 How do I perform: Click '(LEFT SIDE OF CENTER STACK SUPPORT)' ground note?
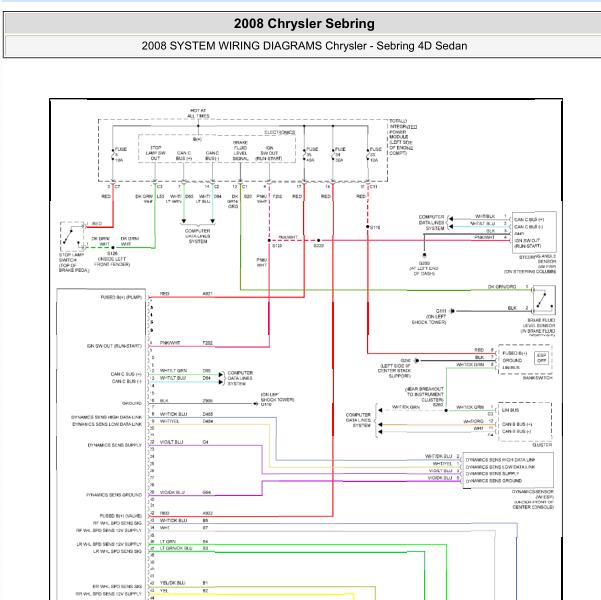[x=394, y=371]
